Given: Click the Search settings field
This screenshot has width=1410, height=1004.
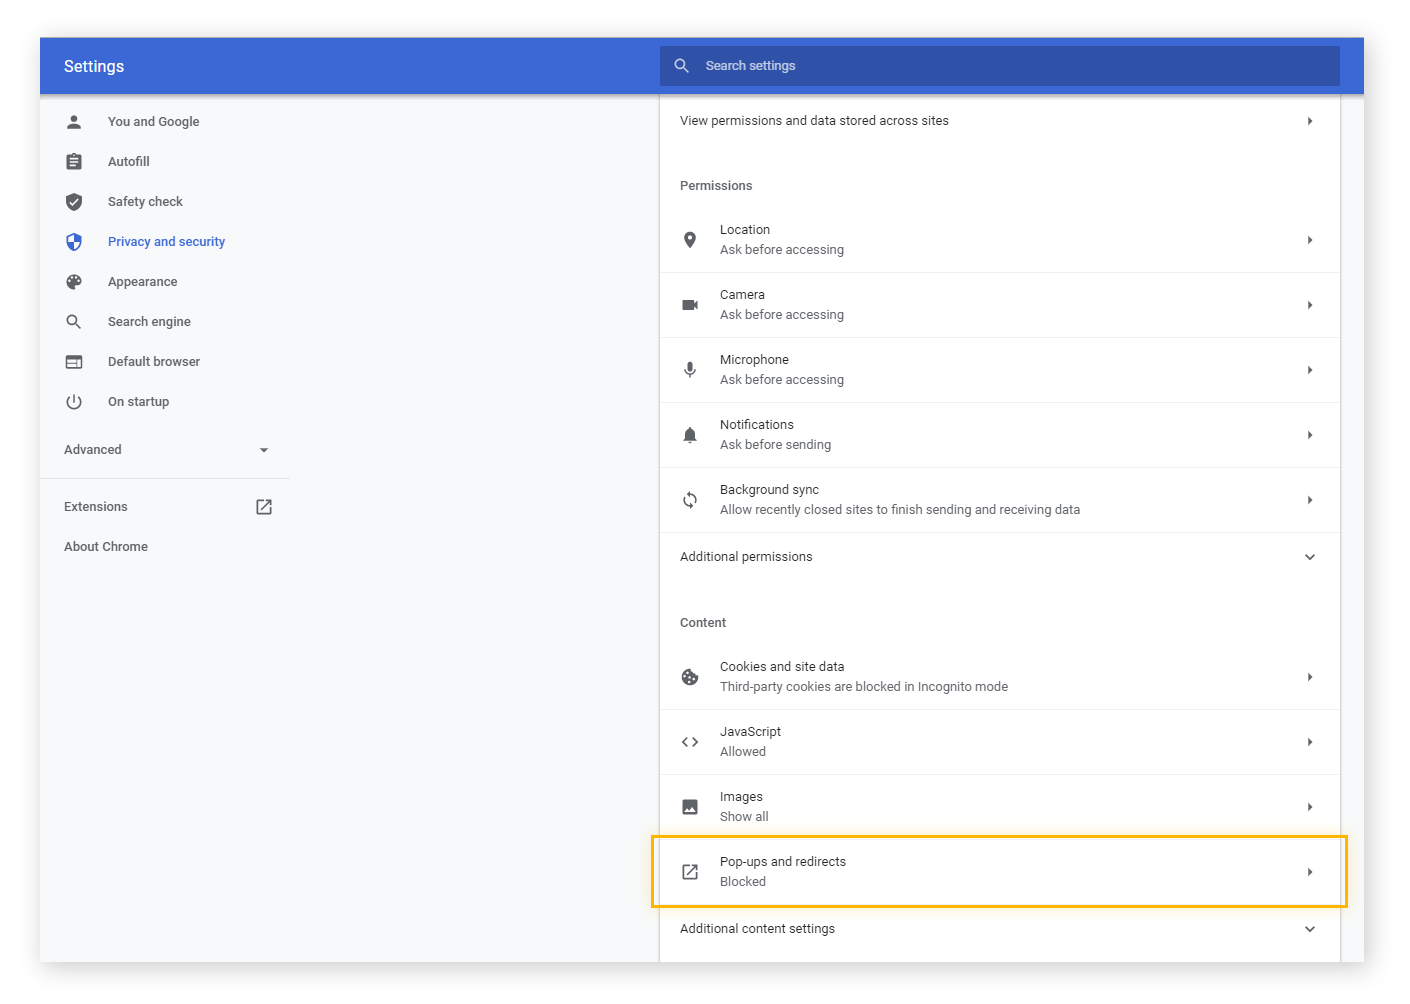Looking at the screenshot, I should pyautogui.click(x=999, y=65).
